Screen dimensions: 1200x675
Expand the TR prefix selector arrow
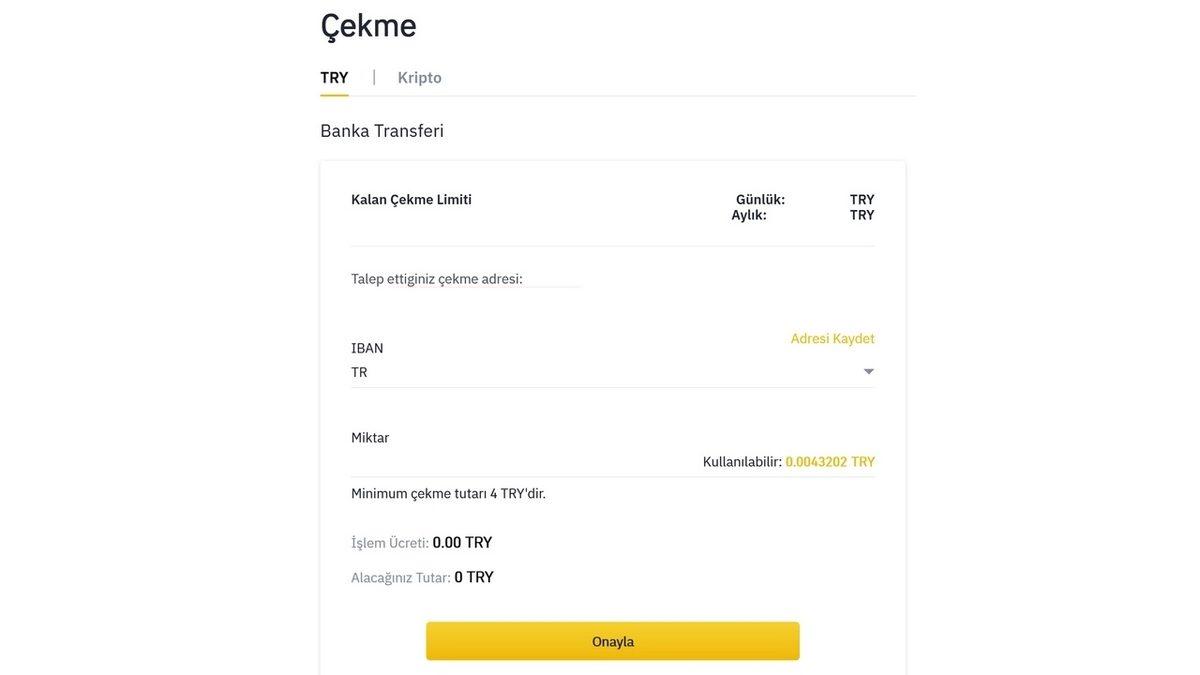click(x=868, y=369)
